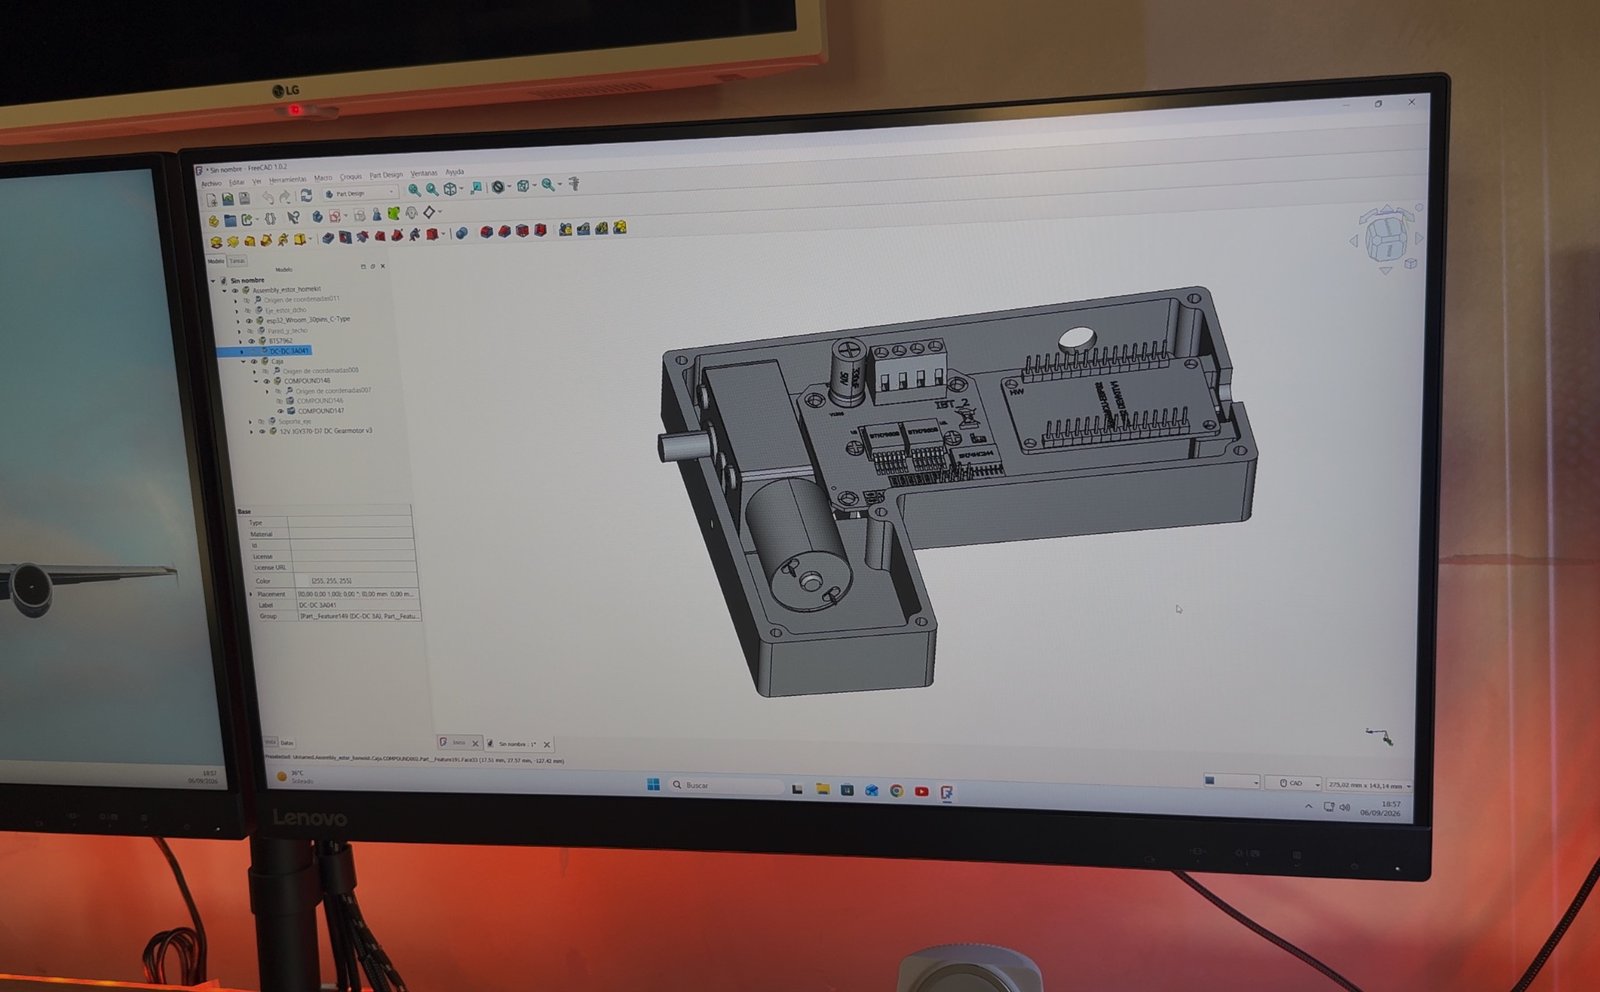Collapse the Assembly_estor_homekit node

(224, 291)
